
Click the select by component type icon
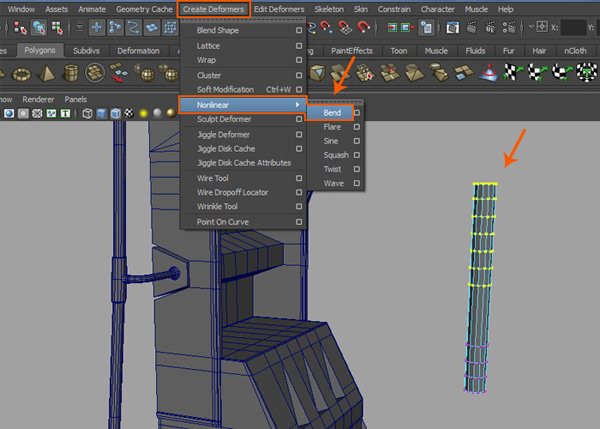(57, 28)
